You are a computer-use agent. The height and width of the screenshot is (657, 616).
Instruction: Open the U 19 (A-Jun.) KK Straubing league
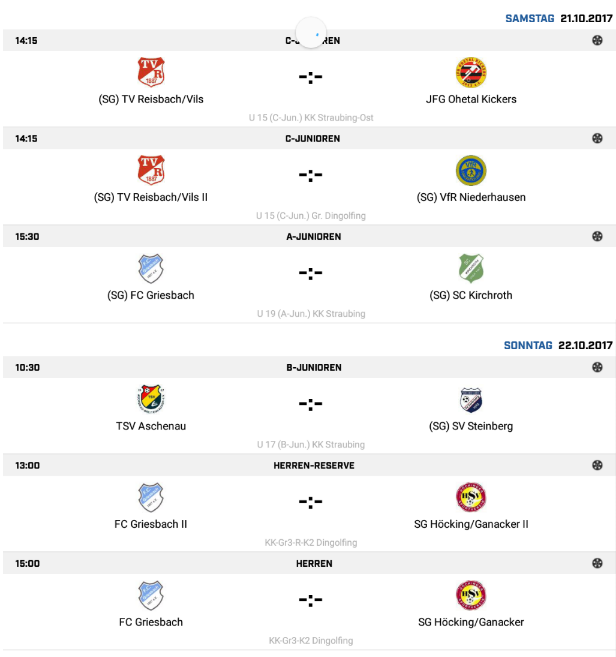[310, 314]
